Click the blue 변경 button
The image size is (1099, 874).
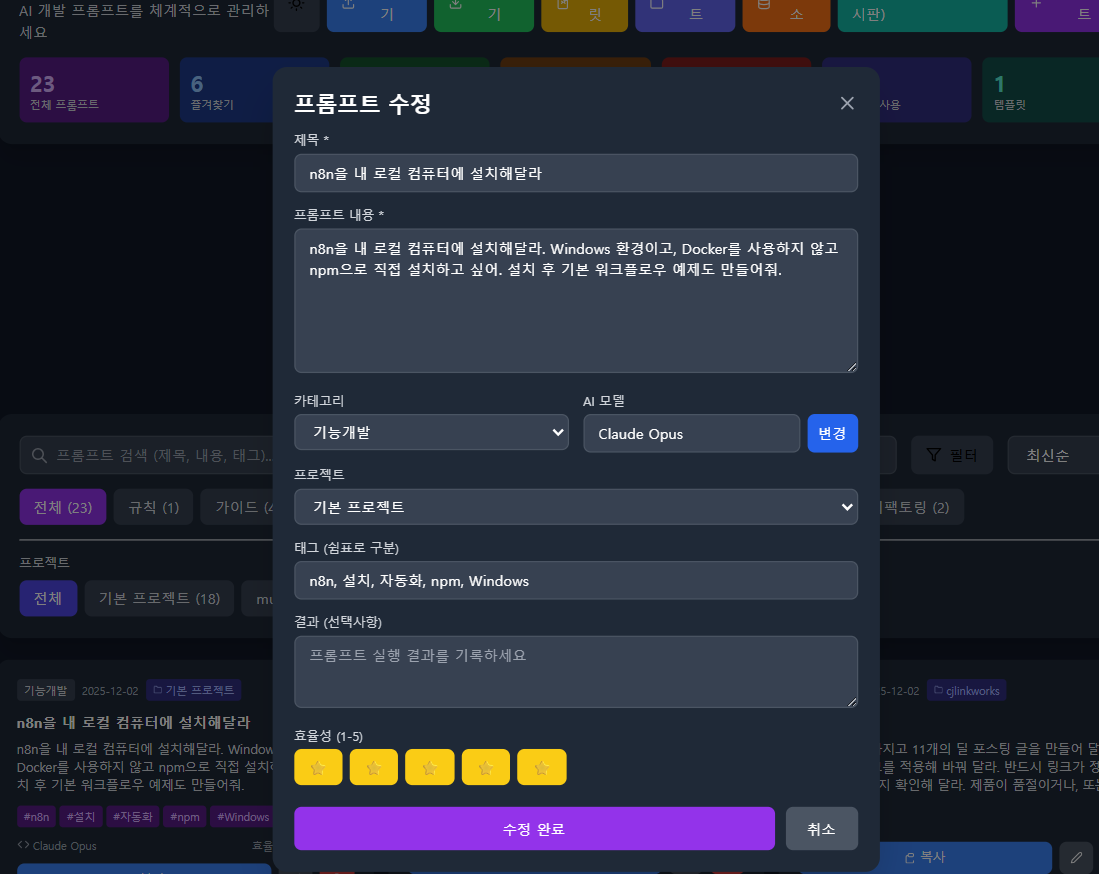coord(832,433)
